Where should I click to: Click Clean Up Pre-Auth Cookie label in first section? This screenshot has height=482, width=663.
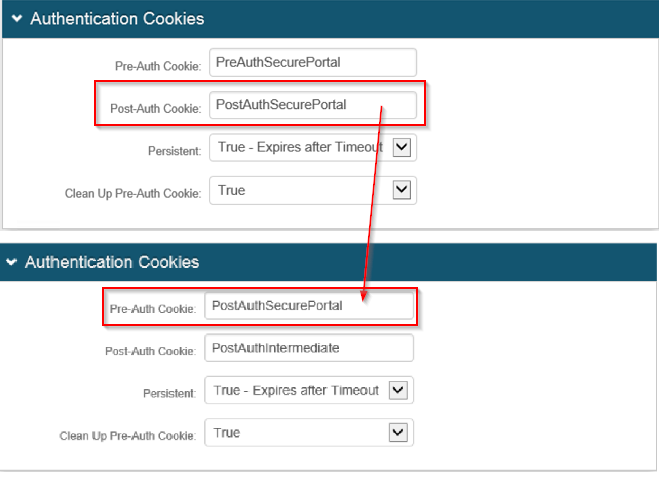point(133,194)
